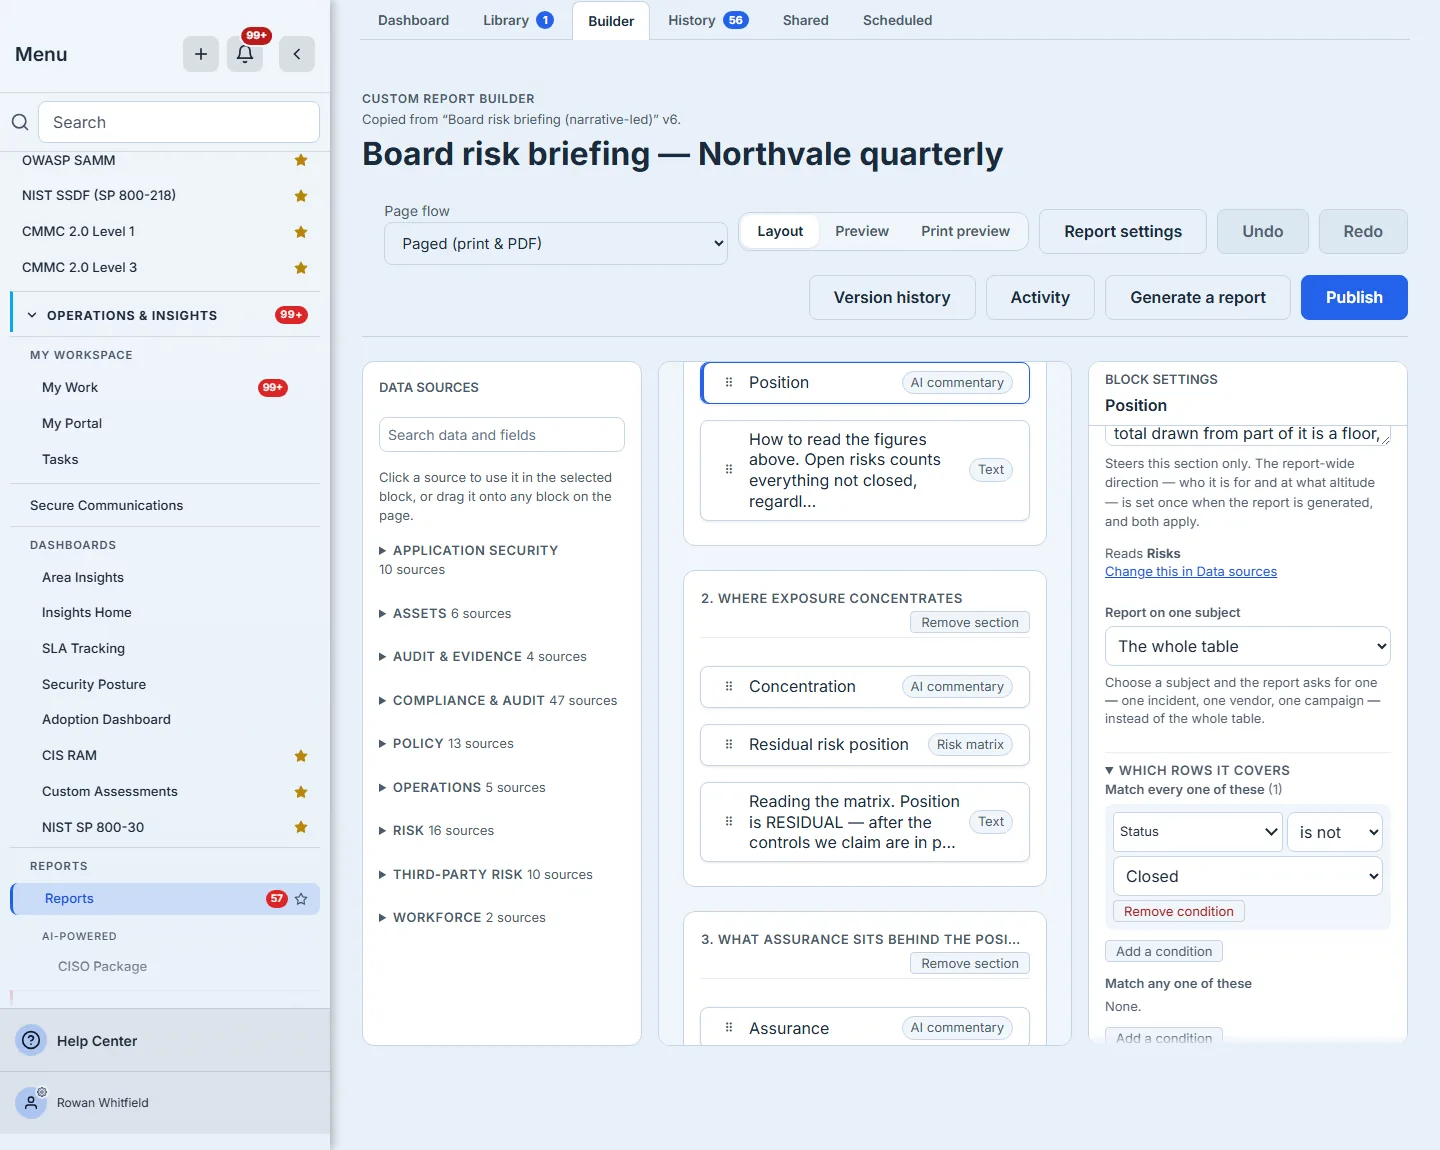Grab the Position block drag handle
This screenshot has height=1150, width=1440.
[x=729, y=382]
